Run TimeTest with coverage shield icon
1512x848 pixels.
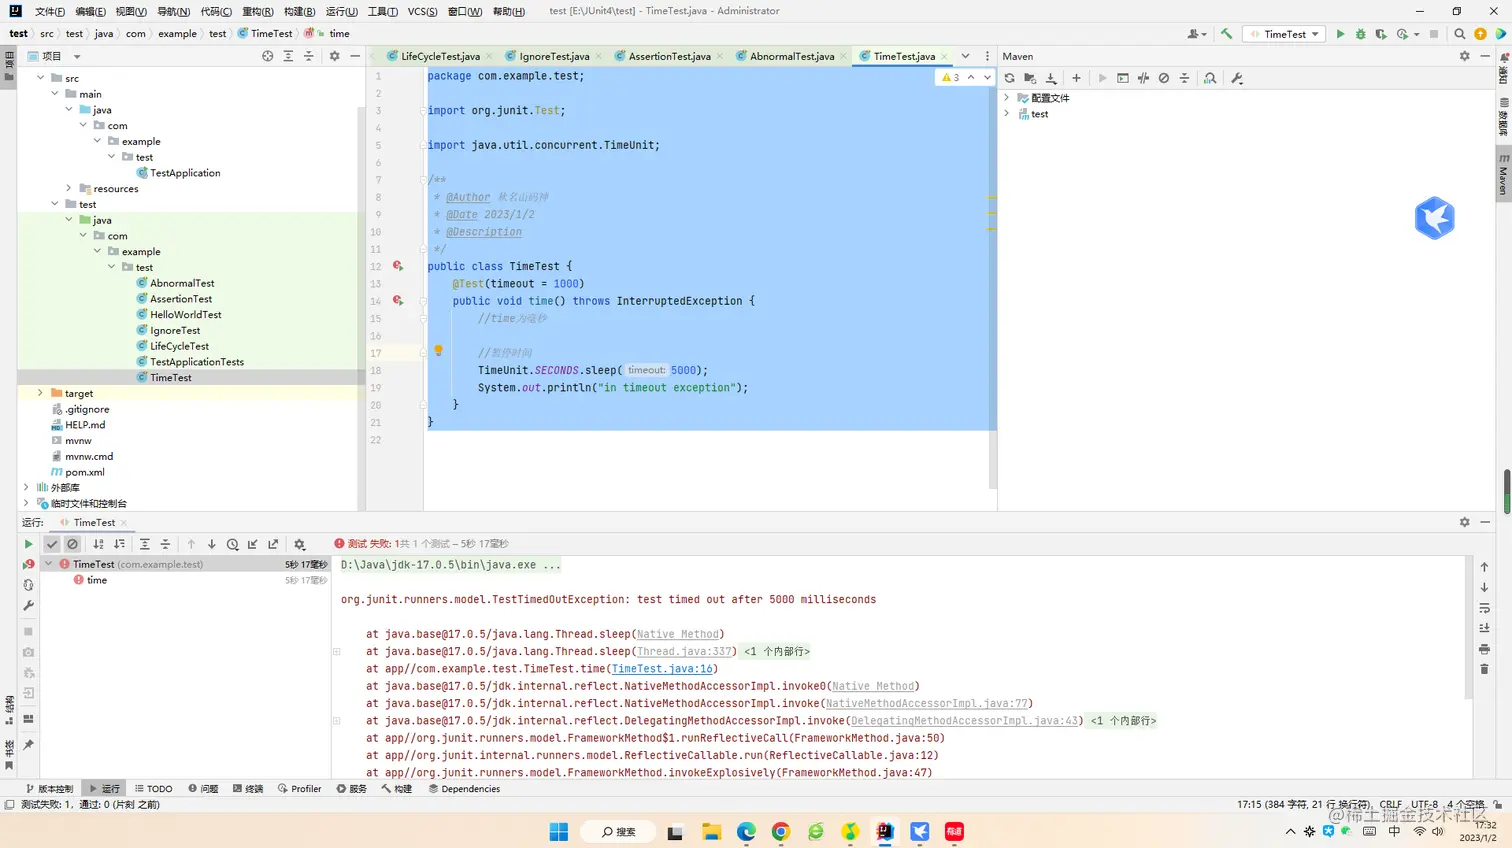point(1381,34)
